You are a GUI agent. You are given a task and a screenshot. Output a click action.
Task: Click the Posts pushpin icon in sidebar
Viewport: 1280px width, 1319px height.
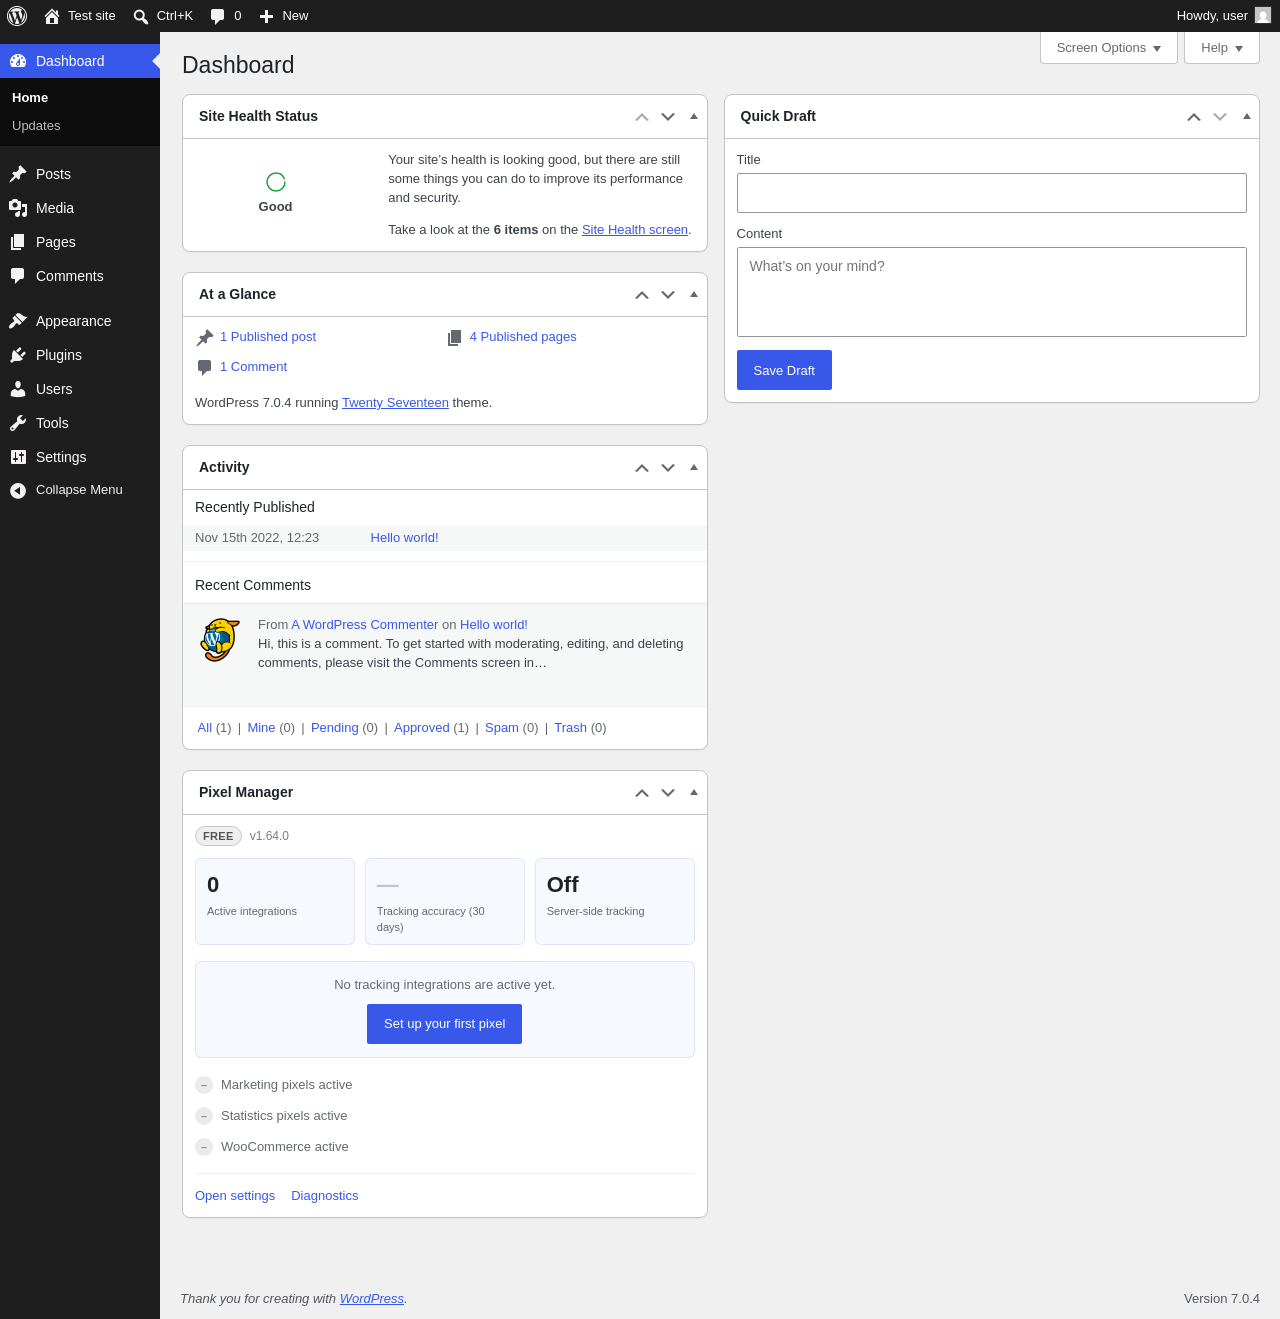pos(18,174)
